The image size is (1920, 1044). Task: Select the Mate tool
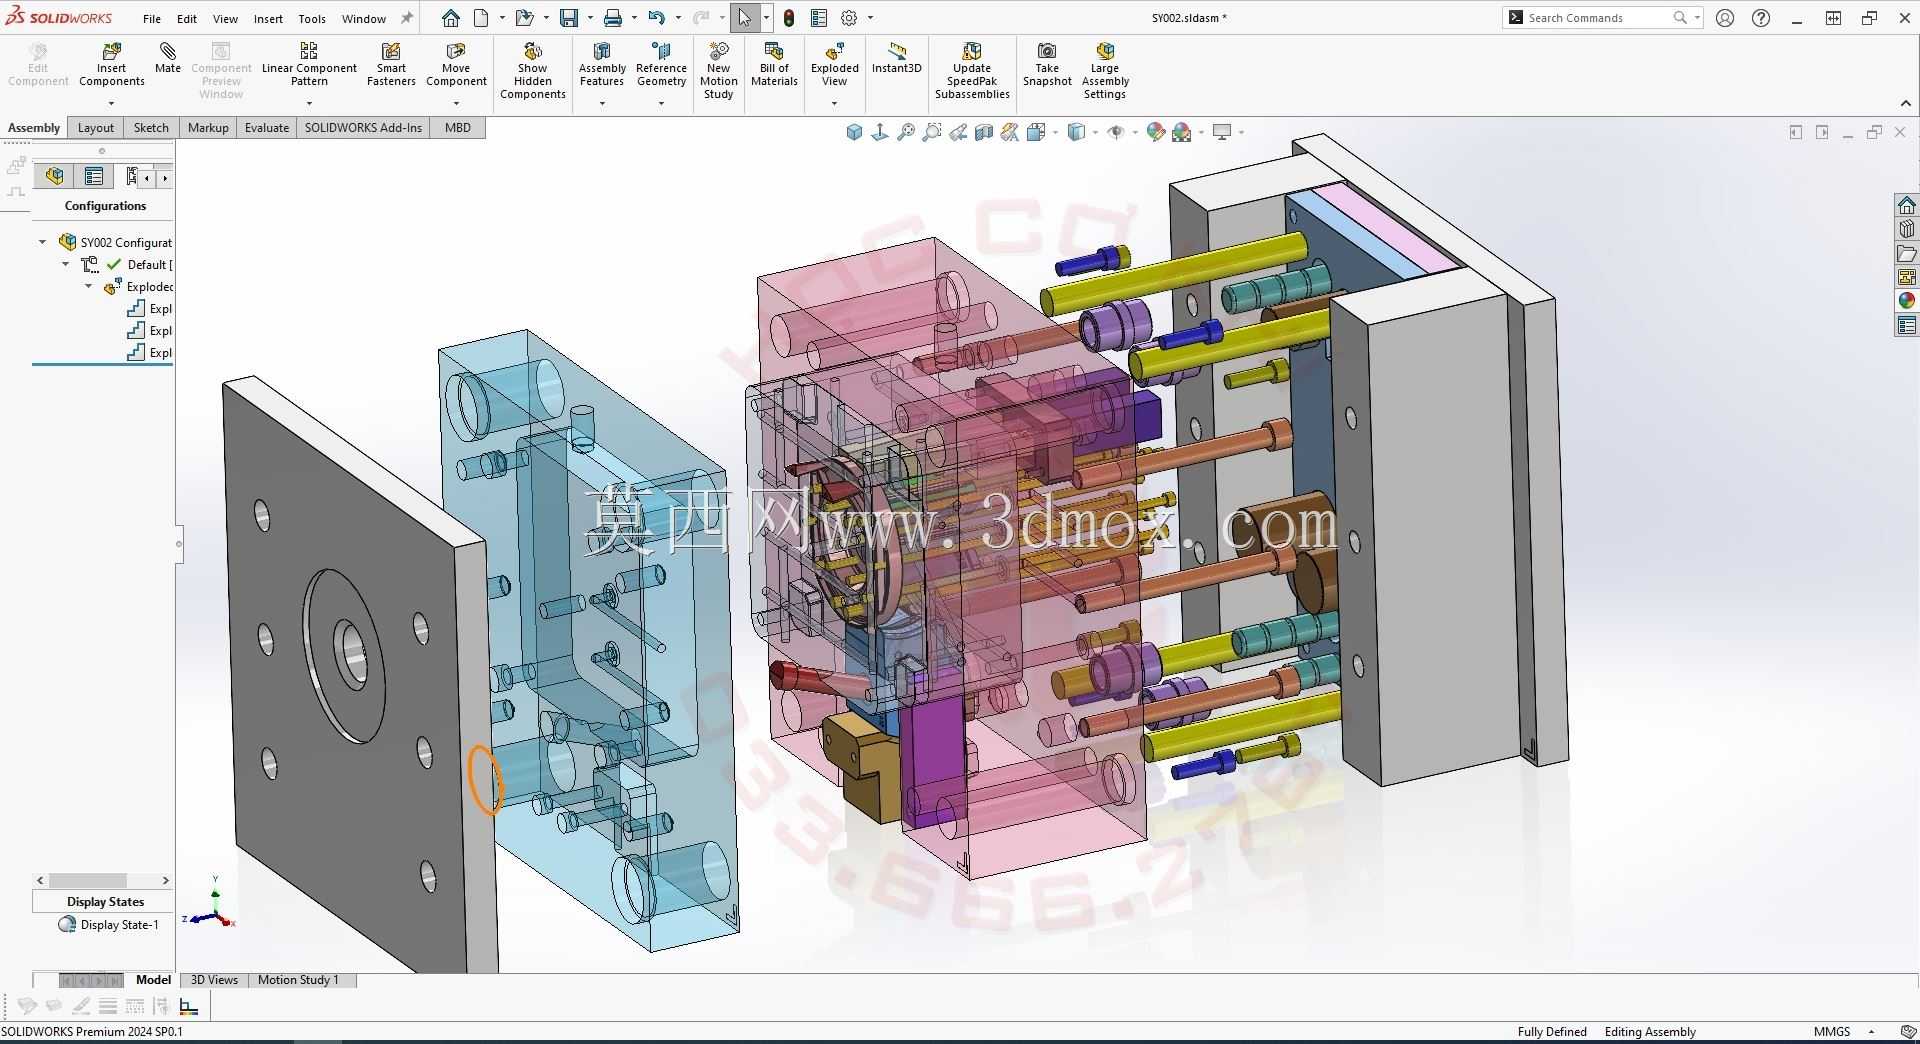(x=168, y=58)
